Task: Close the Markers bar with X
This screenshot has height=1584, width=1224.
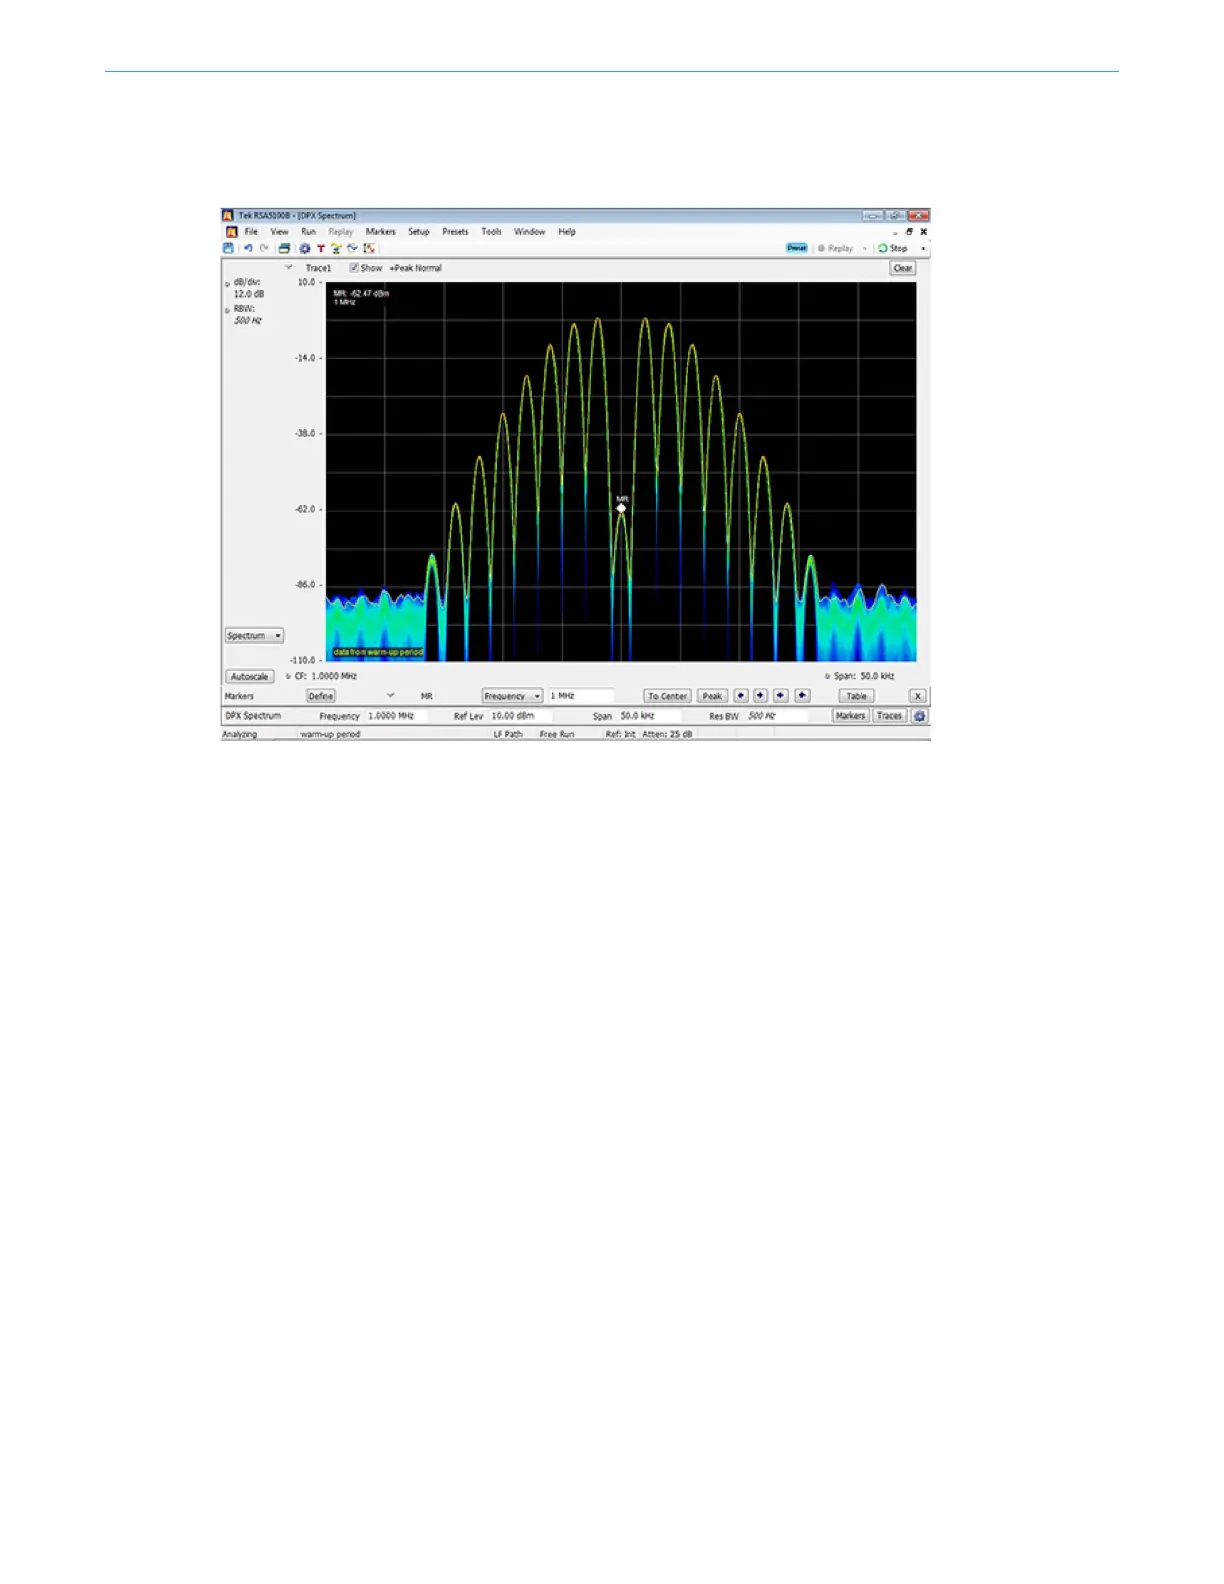Action: [917, 696]
